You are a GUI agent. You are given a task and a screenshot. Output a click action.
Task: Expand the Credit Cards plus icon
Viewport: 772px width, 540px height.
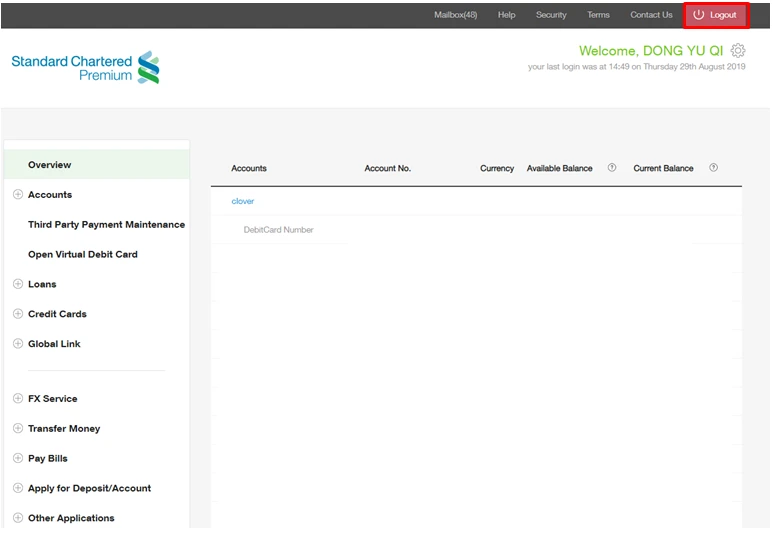18,314
